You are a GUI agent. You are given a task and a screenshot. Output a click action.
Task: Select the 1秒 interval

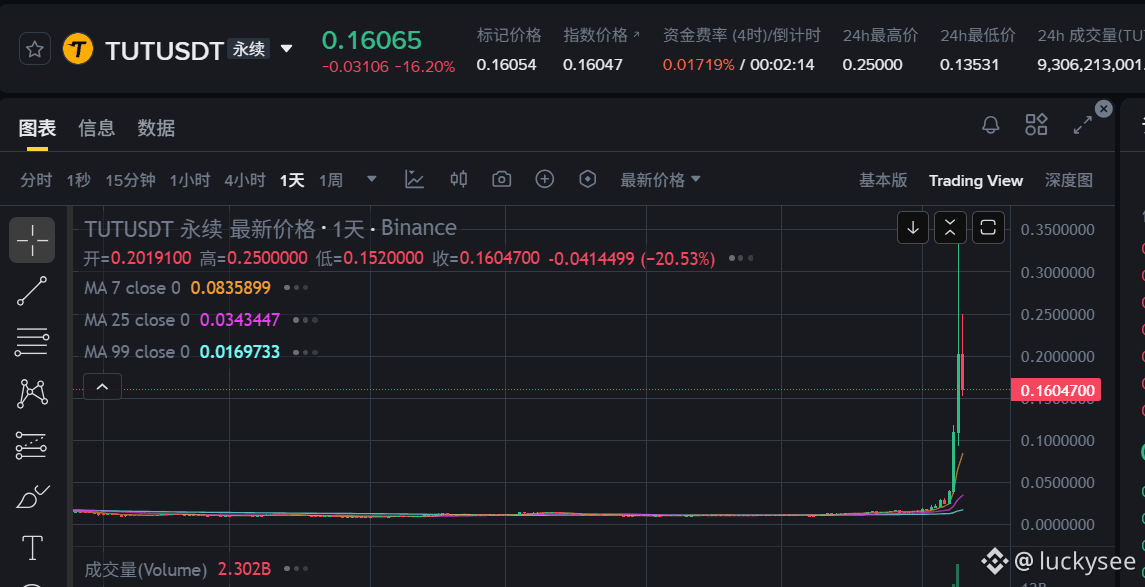pos(78,180)
